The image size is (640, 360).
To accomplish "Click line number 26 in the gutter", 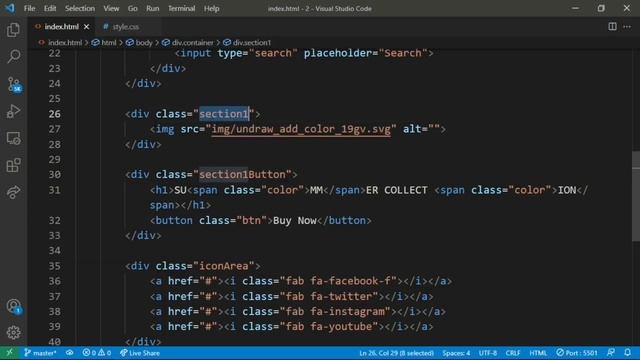I will click(54, 114).
